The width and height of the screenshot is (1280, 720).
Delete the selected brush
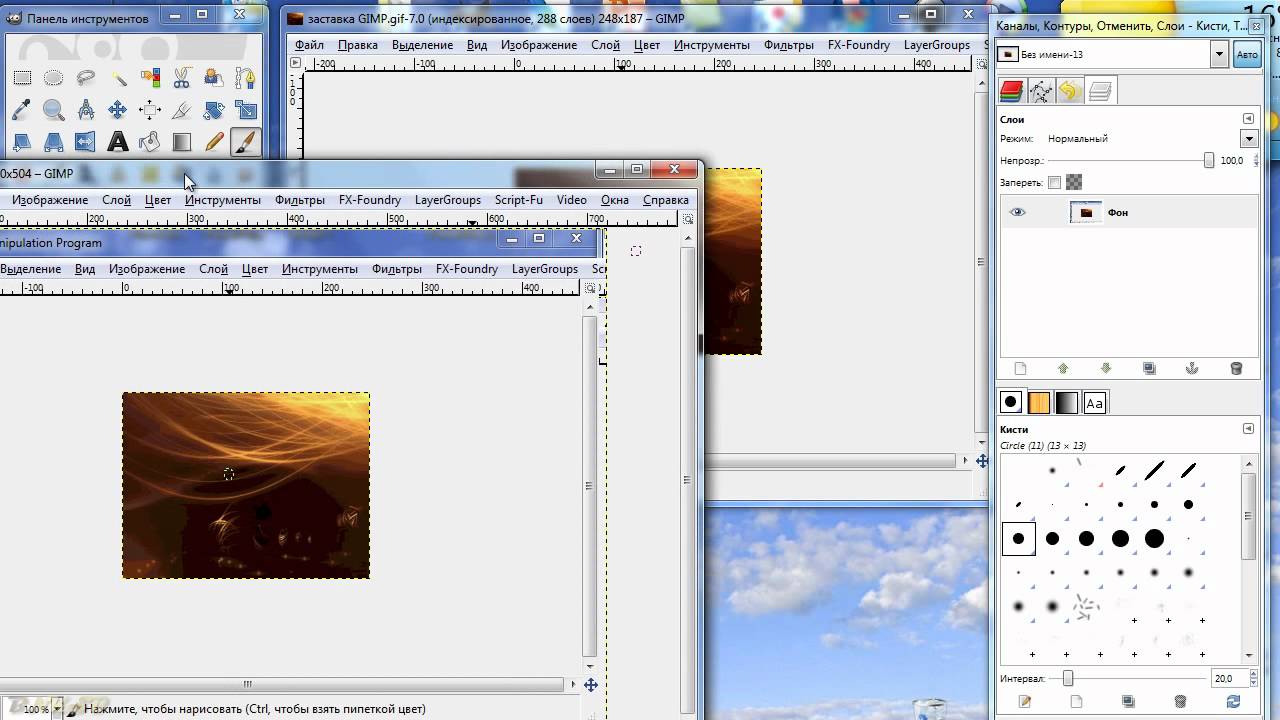[1180, 701]
